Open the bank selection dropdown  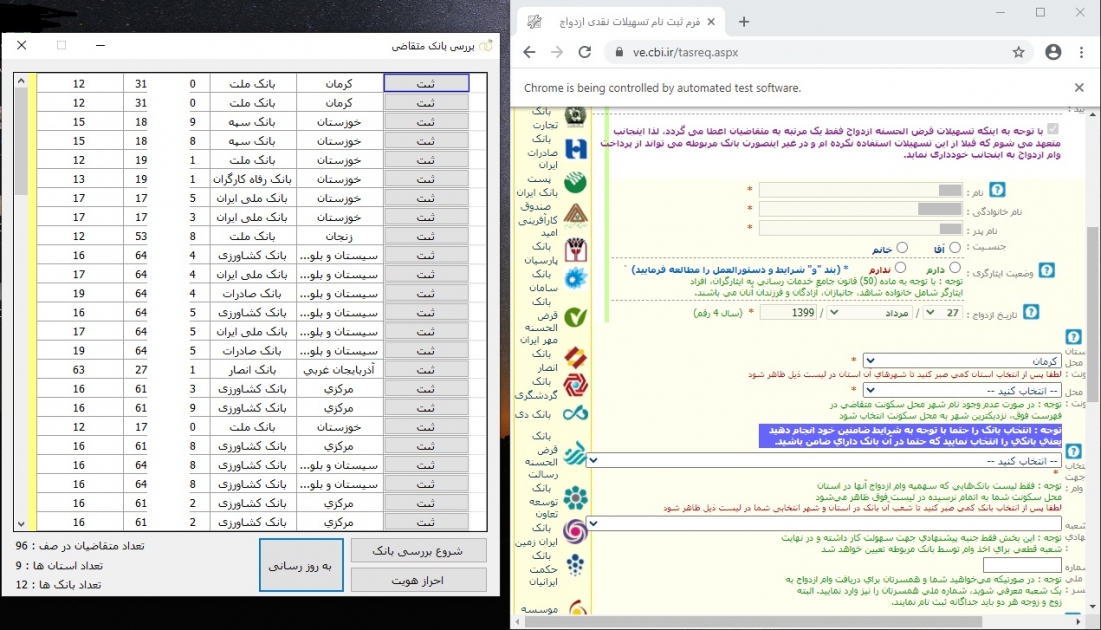point(824,460)
